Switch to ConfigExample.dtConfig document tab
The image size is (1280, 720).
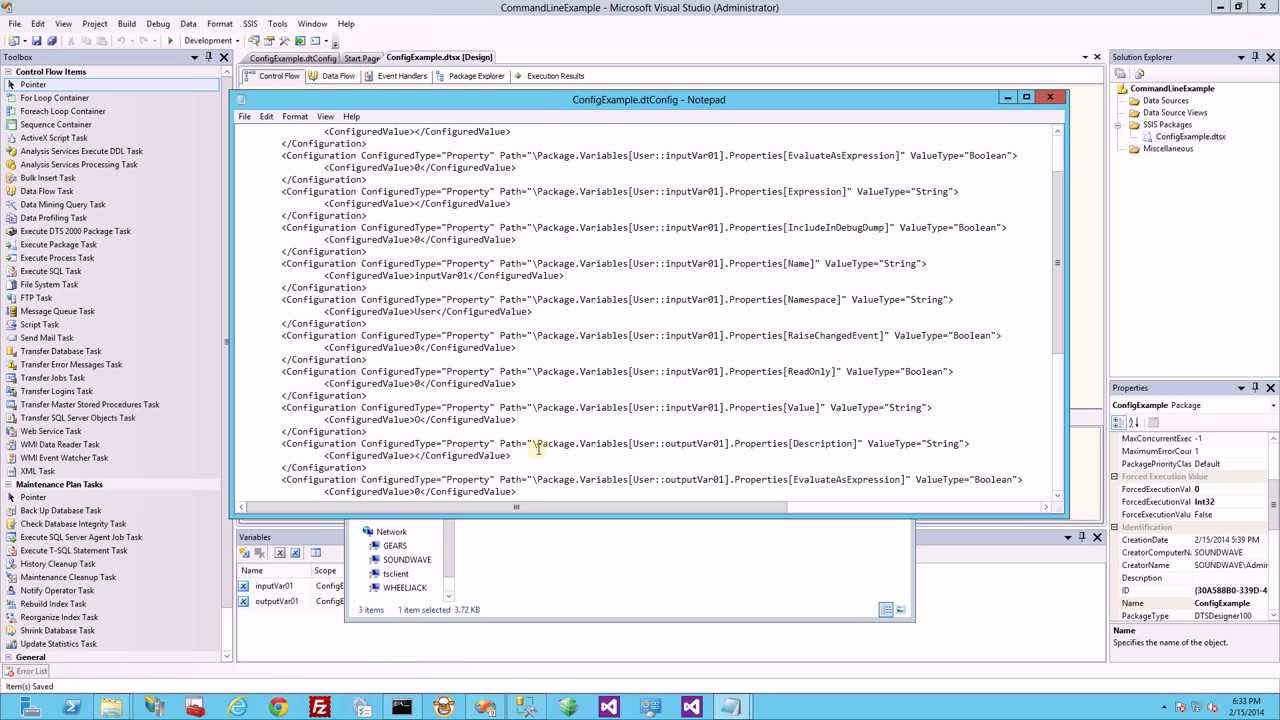click(292, 58)
